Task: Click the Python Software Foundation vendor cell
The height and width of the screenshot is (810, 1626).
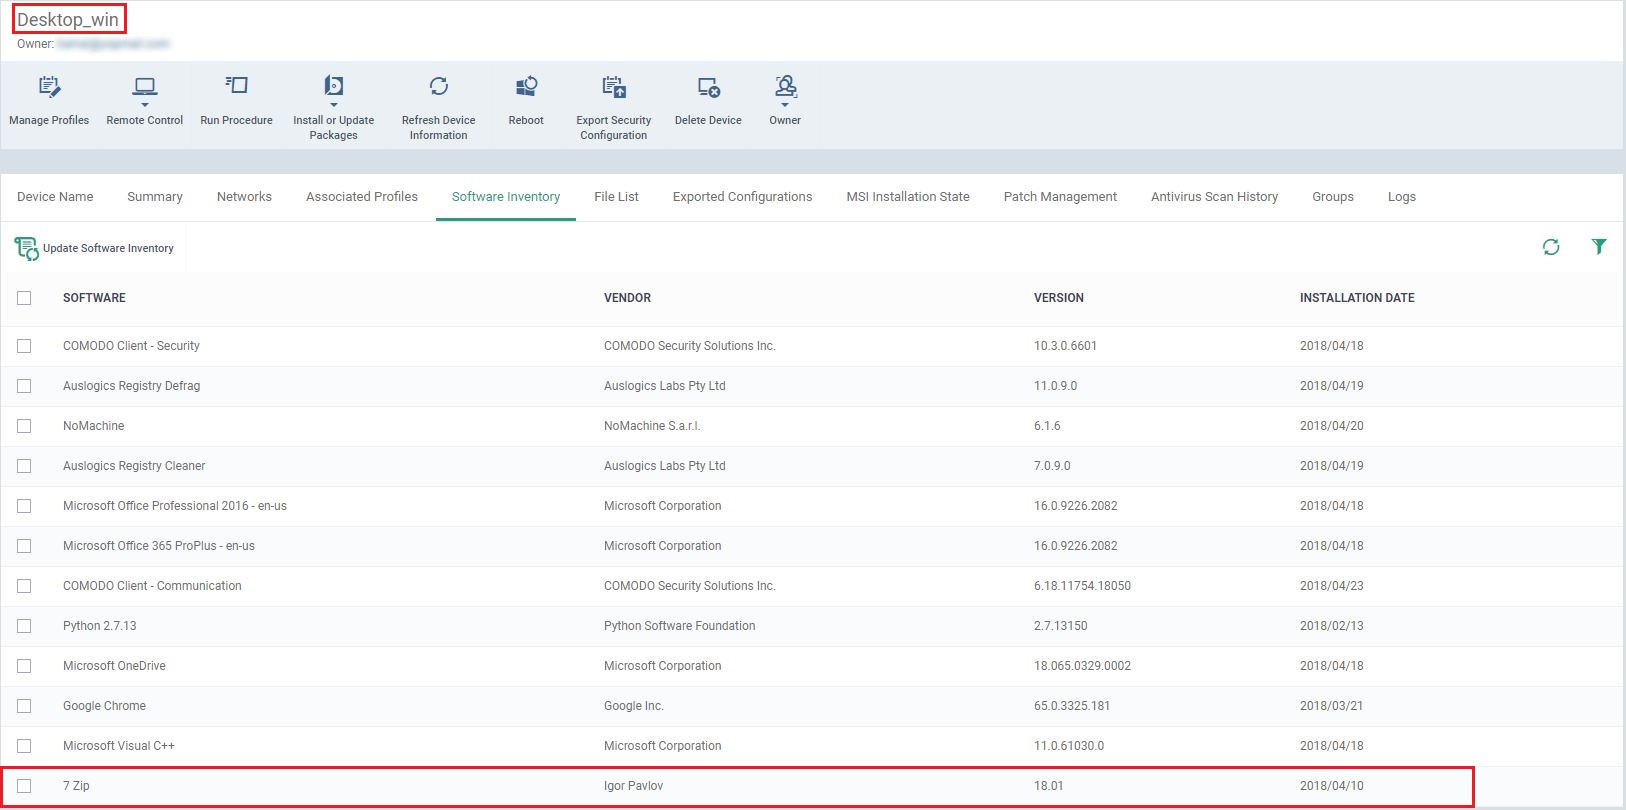Action: point(679,626)
